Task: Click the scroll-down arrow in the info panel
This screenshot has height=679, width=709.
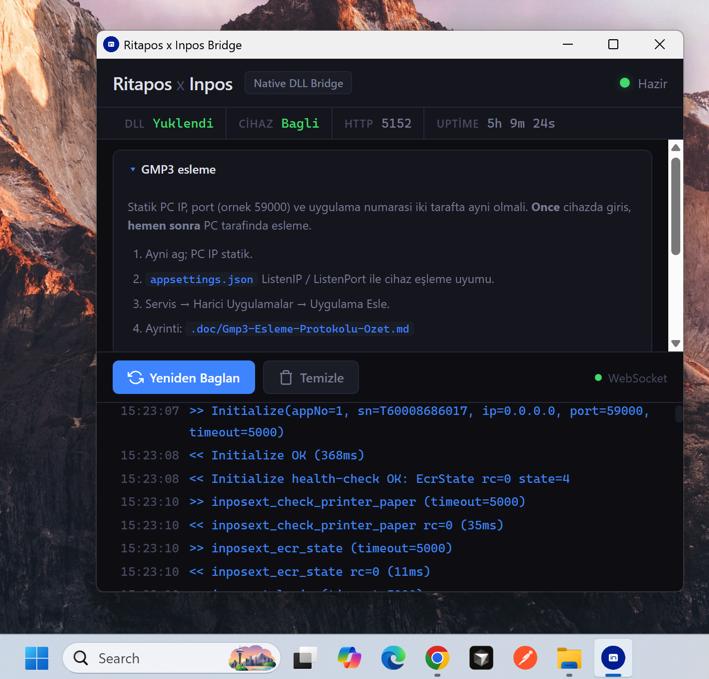Action: point(676,343)
